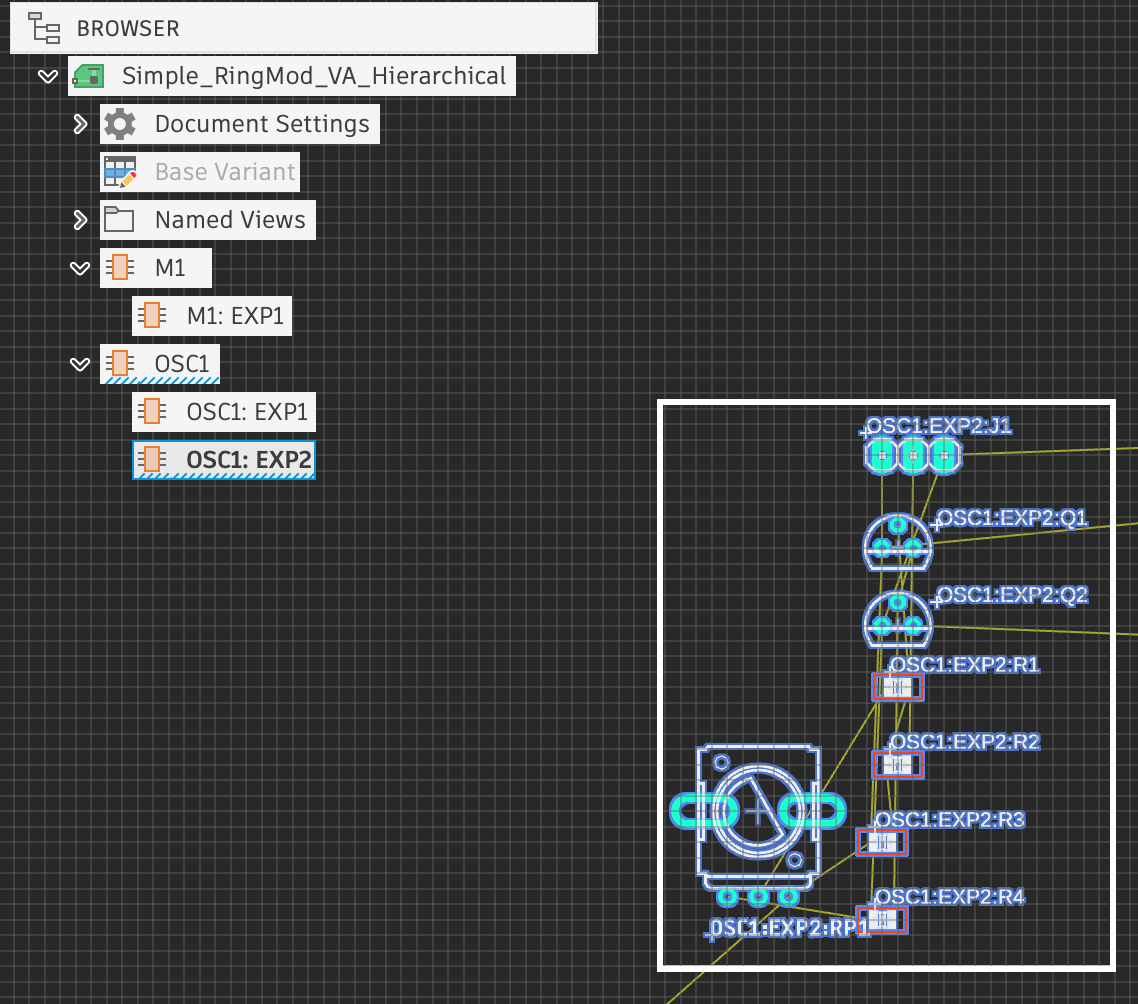Select the OSC1:EXP2:J1 connector footprint
Image resolution: width=1138 pixels, height=1004 pixels.
pyautogui.click(x=913, y=456)
